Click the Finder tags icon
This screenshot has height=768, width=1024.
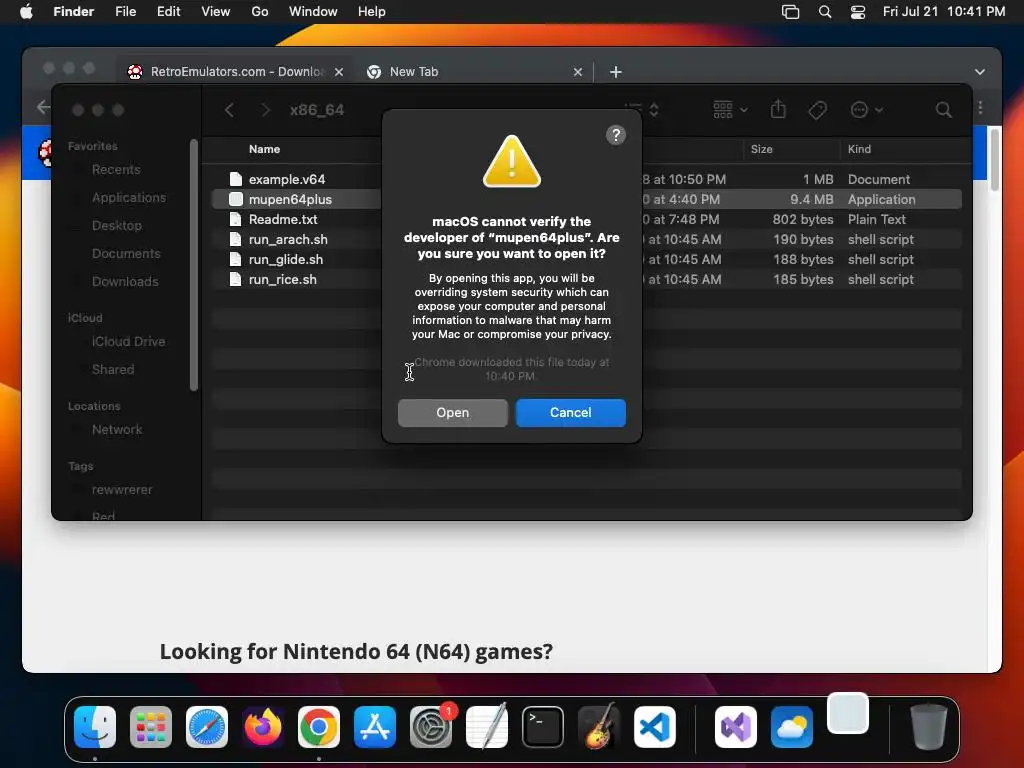[817, 110]
